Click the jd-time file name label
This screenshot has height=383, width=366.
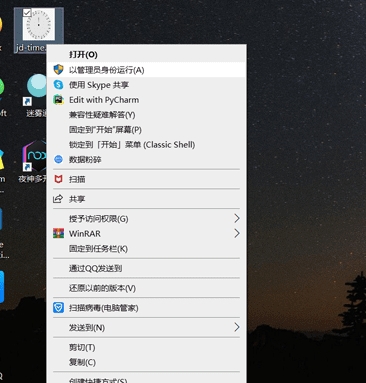pyautogui.click(x=31, y=48)
